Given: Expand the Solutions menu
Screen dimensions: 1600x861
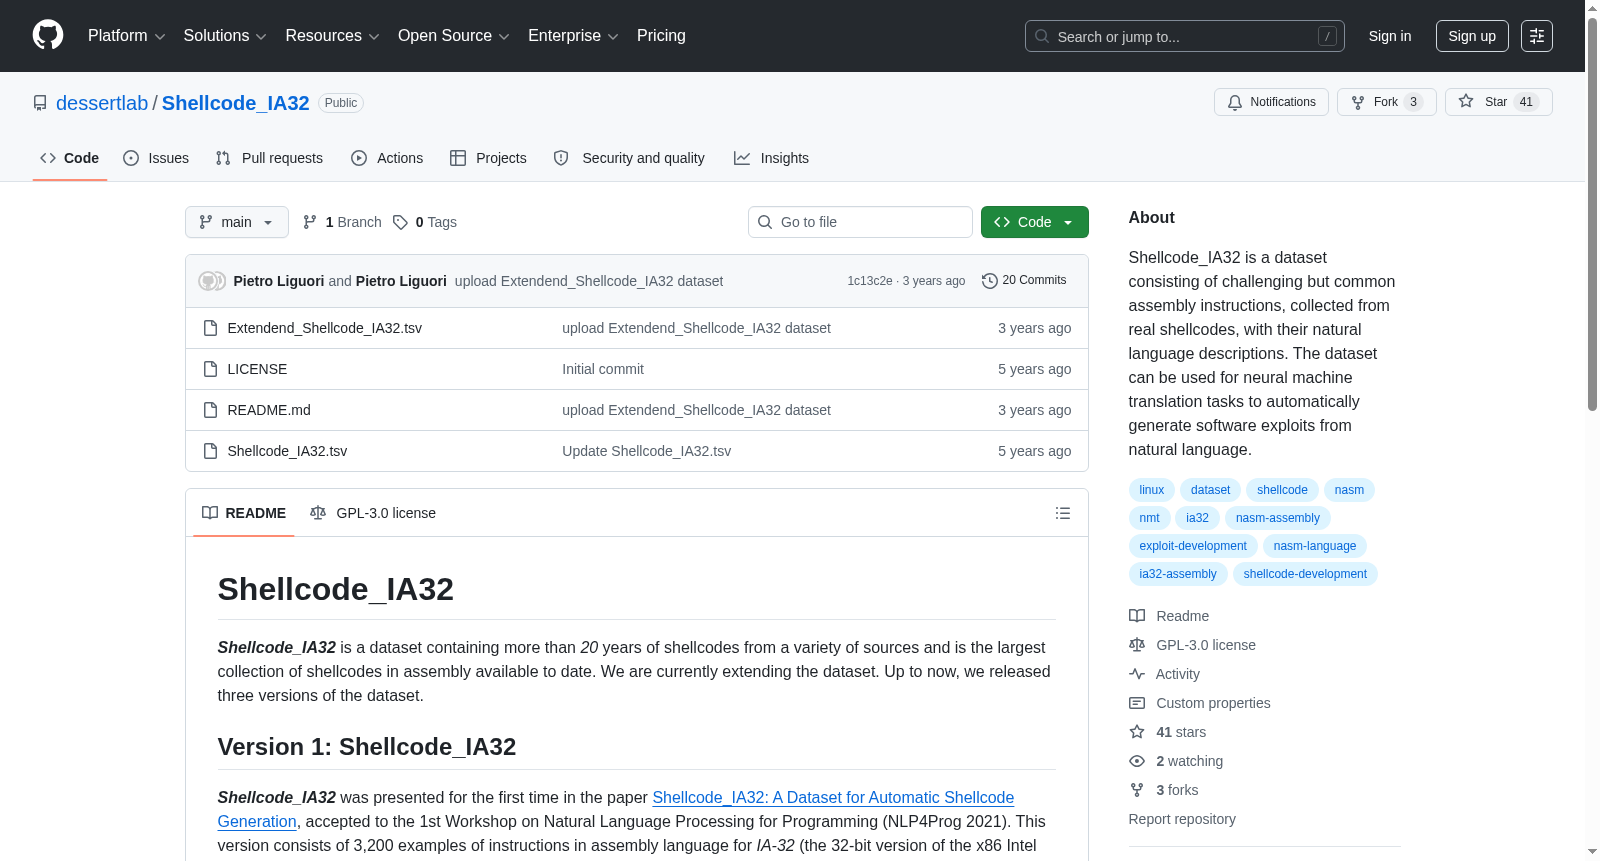Looking at the screenshot, I should [x=225, y=36].
